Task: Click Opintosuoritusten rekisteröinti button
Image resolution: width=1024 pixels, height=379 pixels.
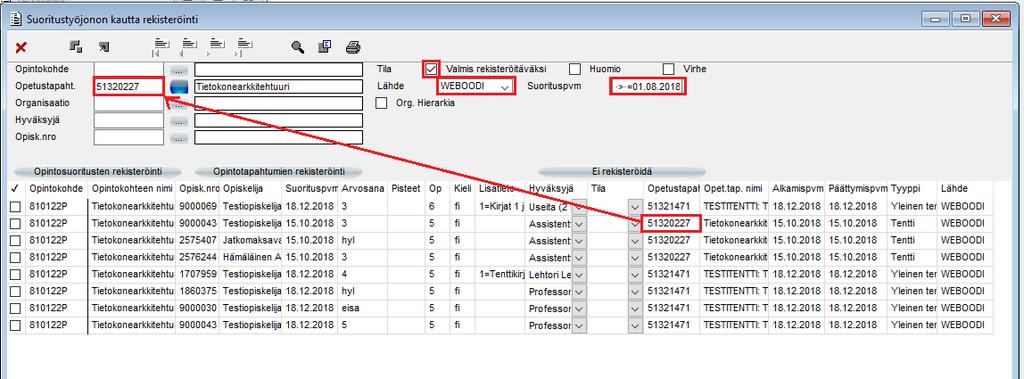Action: (98, 171)
